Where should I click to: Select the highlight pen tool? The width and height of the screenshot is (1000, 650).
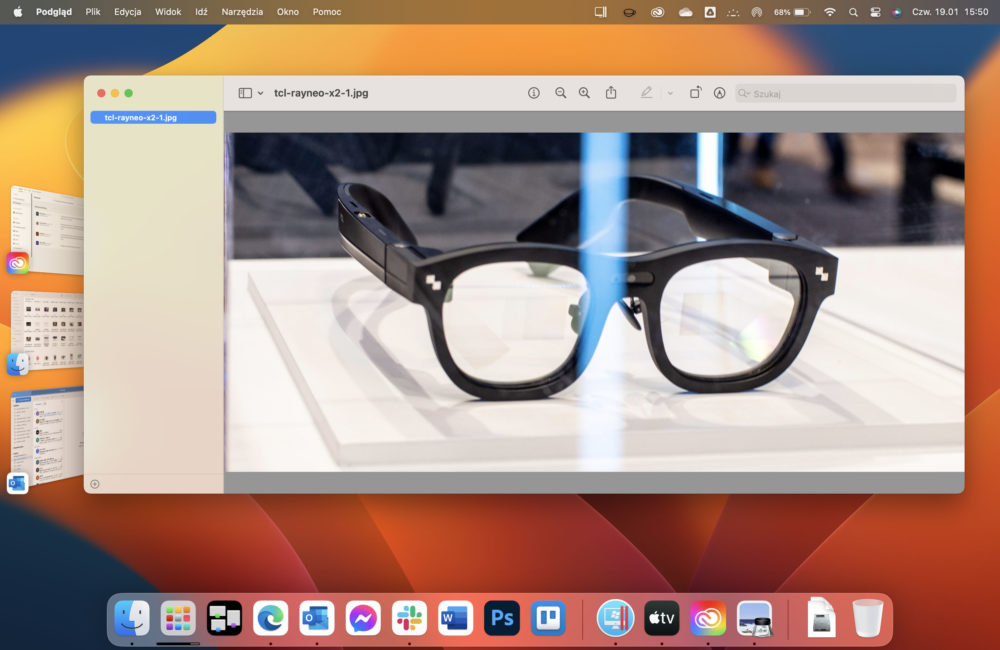tap(646, 92)
